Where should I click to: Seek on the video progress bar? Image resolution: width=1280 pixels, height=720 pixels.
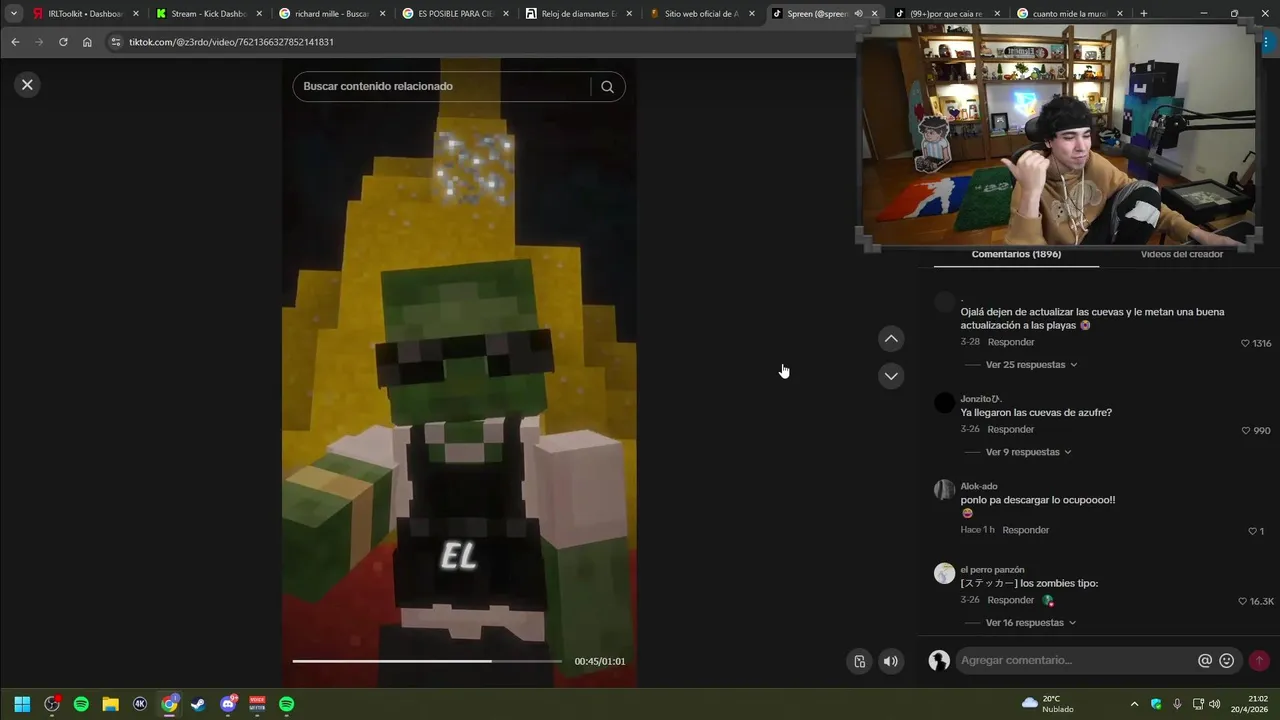(x=427, y=661)
